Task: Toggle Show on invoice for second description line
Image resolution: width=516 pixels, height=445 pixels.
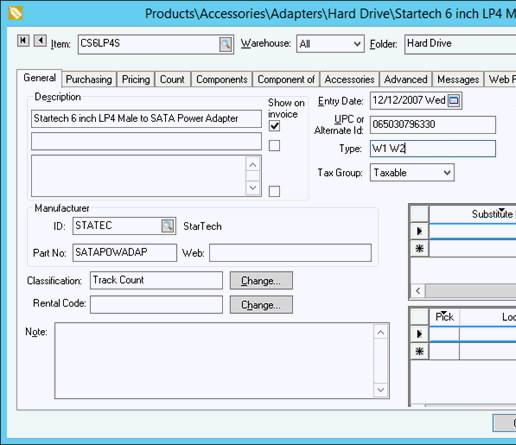Action: [274, 146]
